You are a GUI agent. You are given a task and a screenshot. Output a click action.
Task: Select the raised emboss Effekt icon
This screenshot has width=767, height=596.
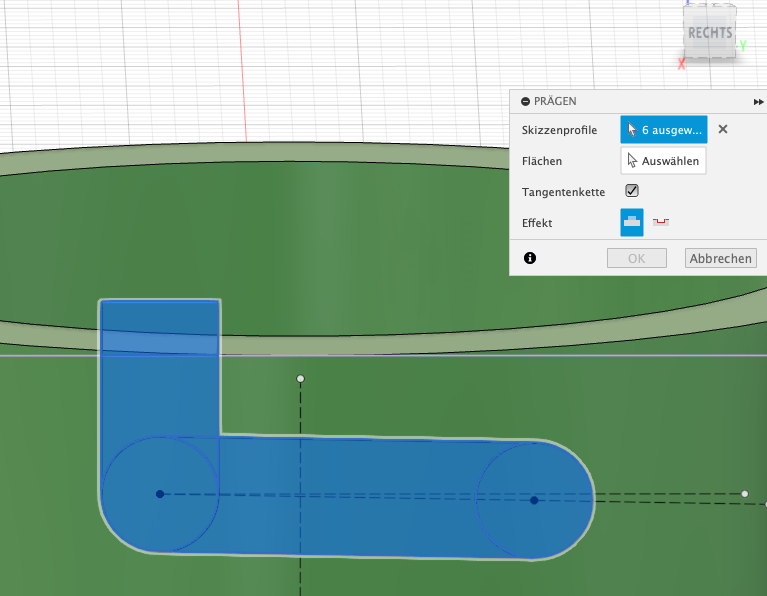pos(632,222)
